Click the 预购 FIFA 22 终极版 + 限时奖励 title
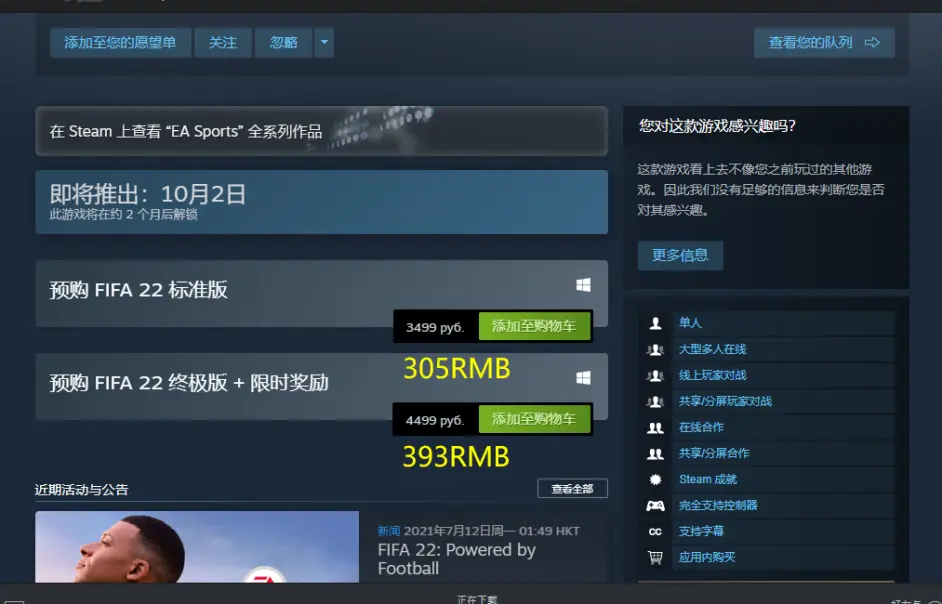 189,383
